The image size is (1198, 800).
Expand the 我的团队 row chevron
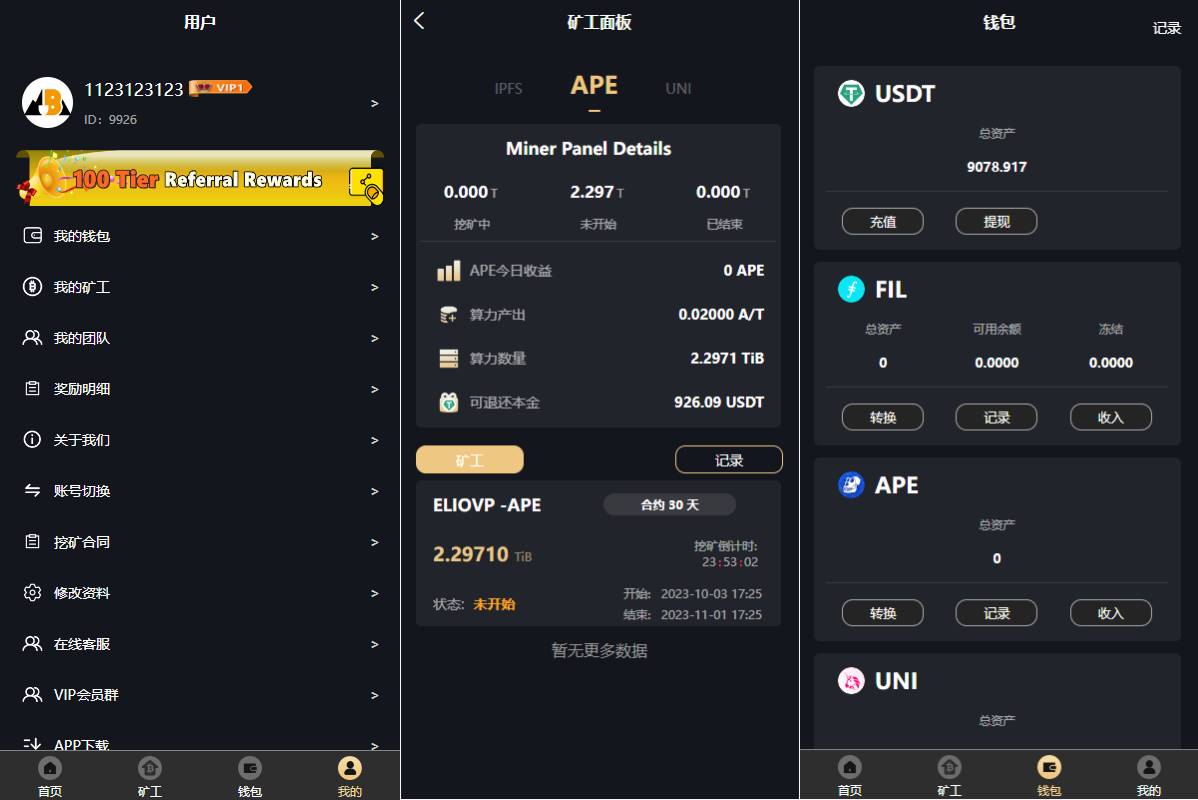pos(374,338)
